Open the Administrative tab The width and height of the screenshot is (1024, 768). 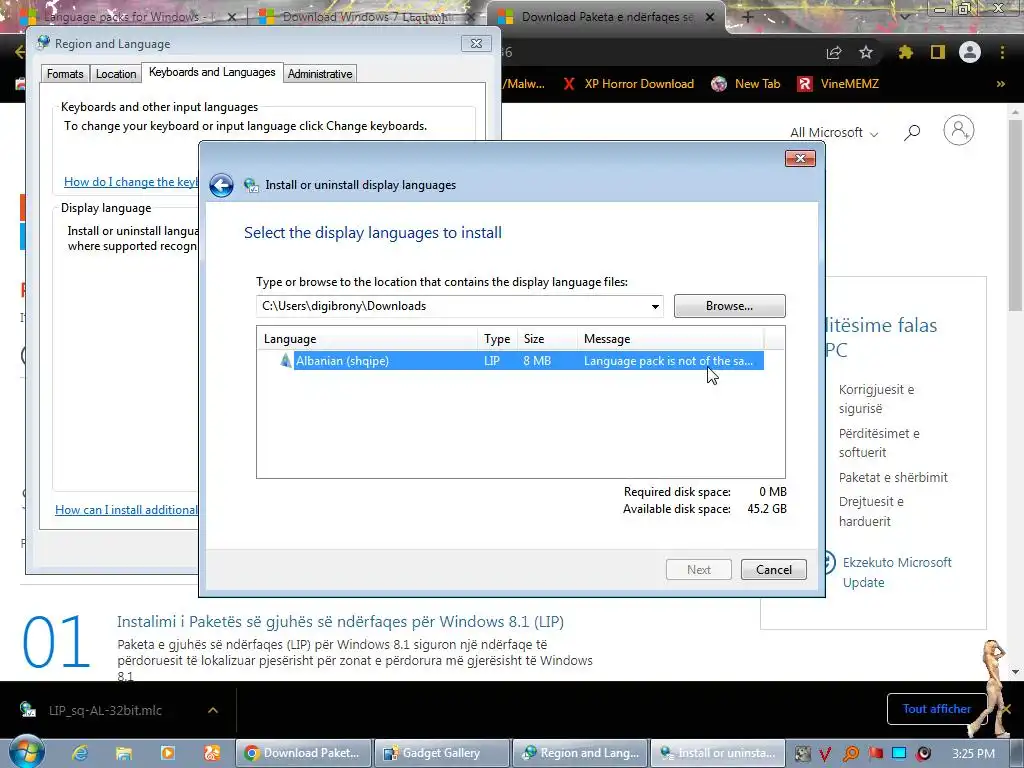click(x=320, y=74)
